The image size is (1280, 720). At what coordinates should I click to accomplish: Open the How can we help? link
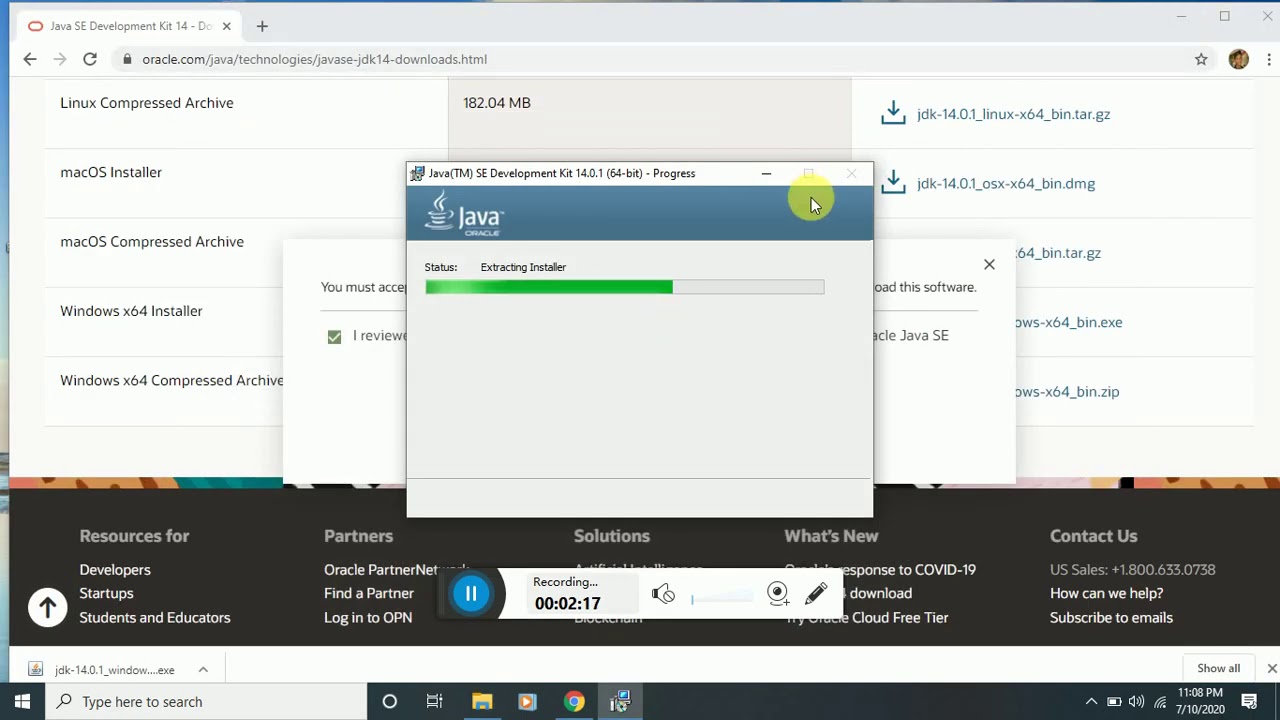click(x=1106, y=593)
